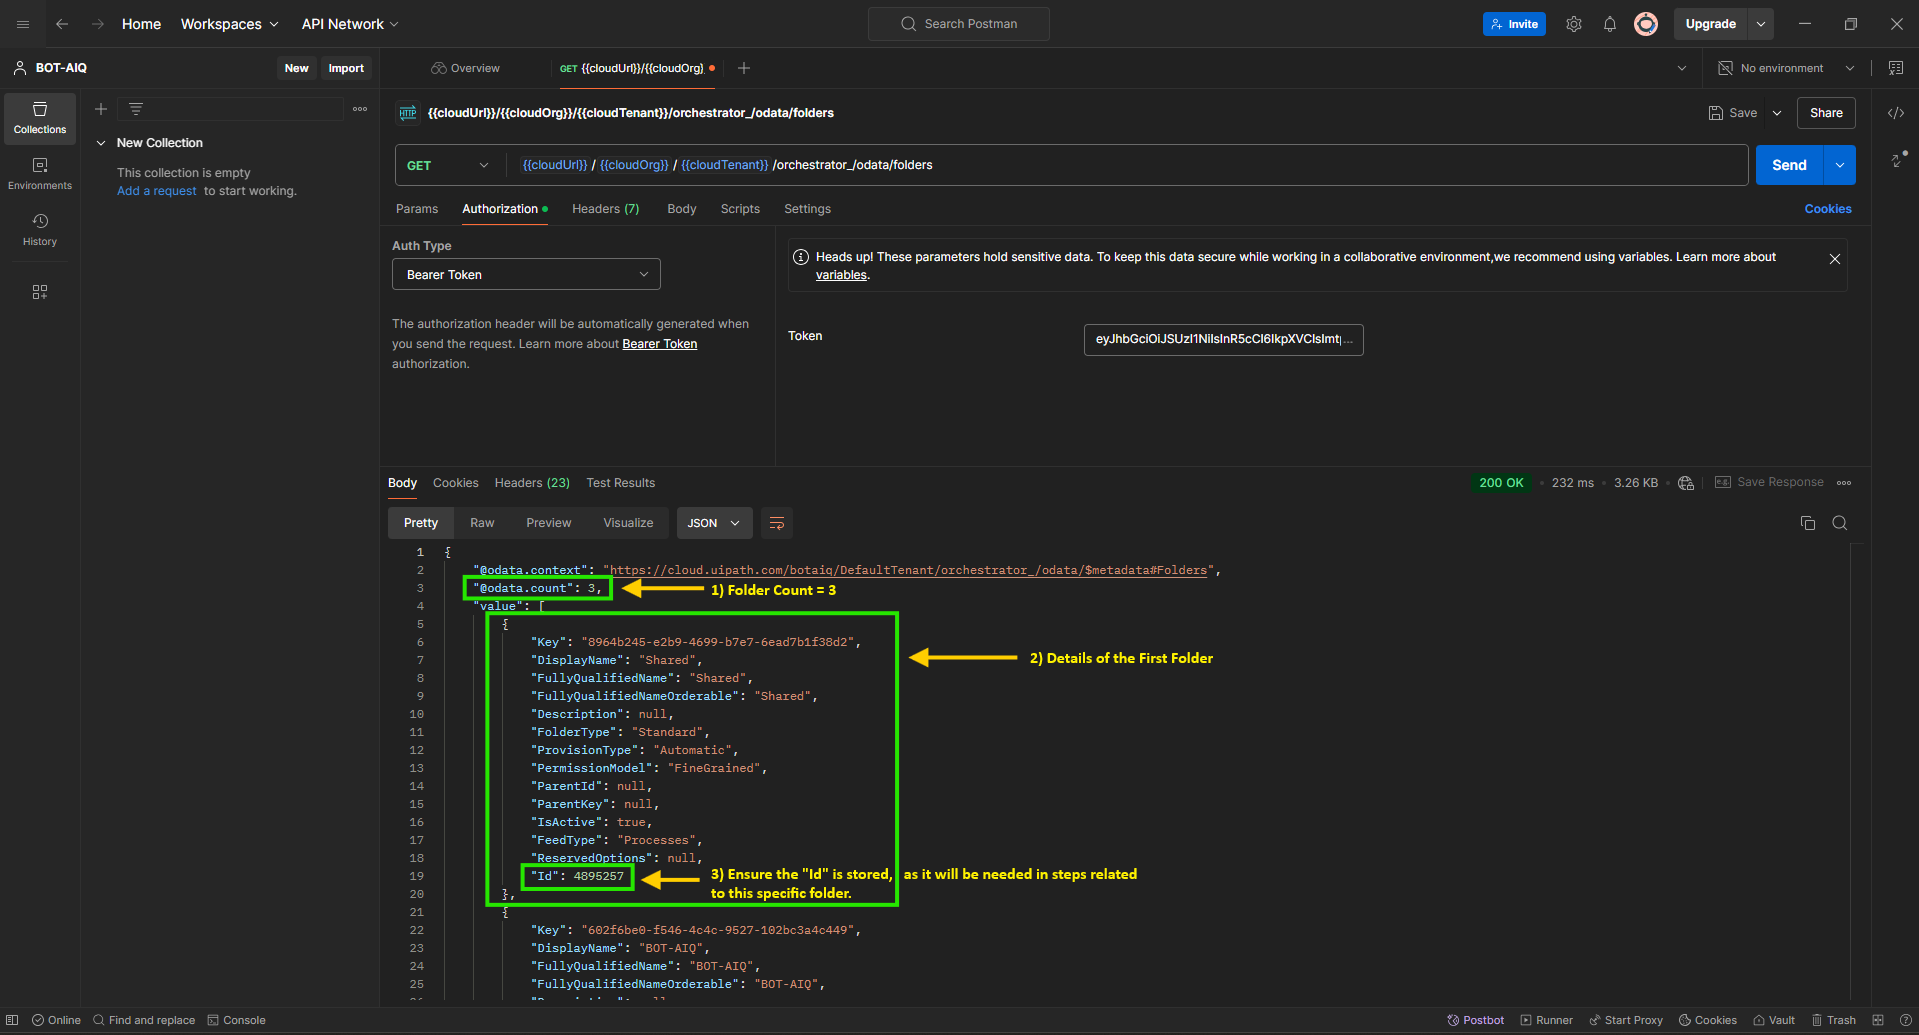Click the Send button
This screenshot has width=1919, height=1035.
[x=1790, y=165]
